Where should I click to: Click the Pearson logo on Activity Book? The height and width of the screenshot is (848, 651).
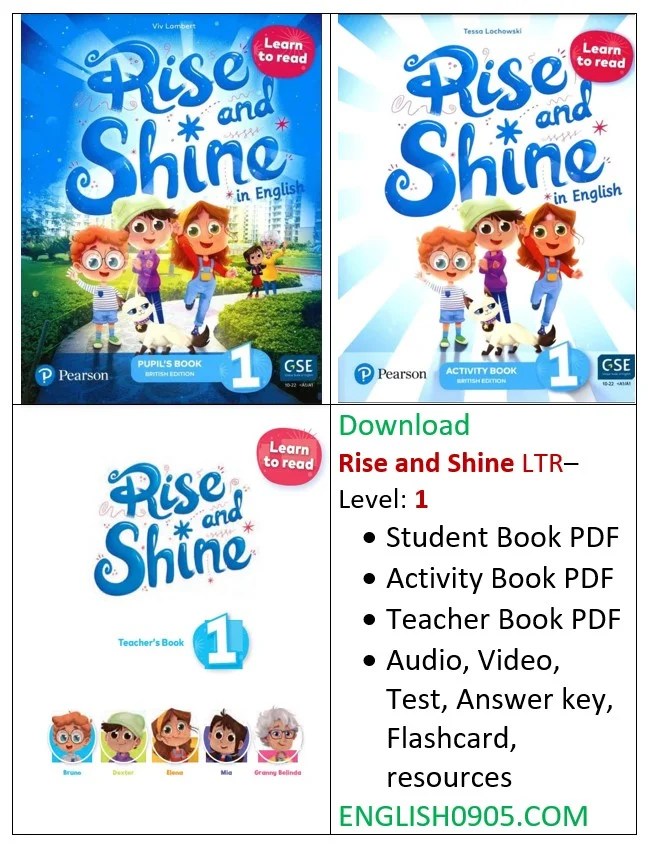(x=390, y=374)
